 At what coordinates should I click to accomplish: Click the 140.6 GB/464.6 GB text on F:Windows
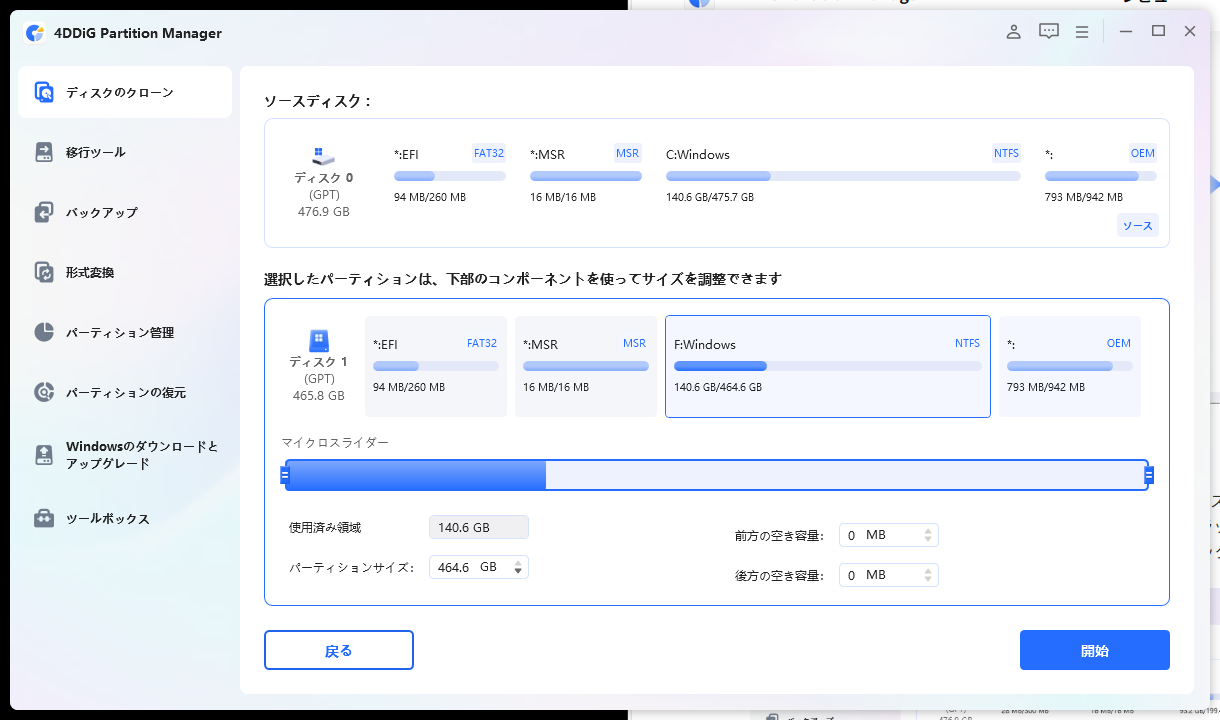[x=718, y=387]
